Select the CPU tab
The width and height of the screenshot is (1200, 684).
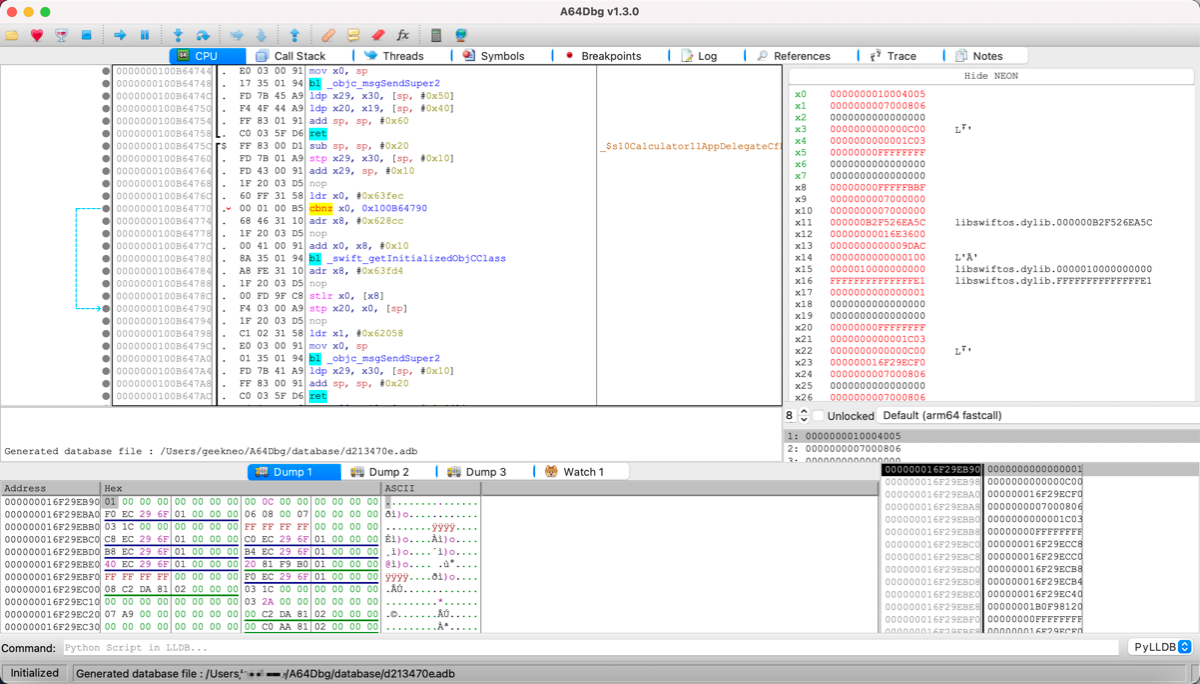point(207,56)
